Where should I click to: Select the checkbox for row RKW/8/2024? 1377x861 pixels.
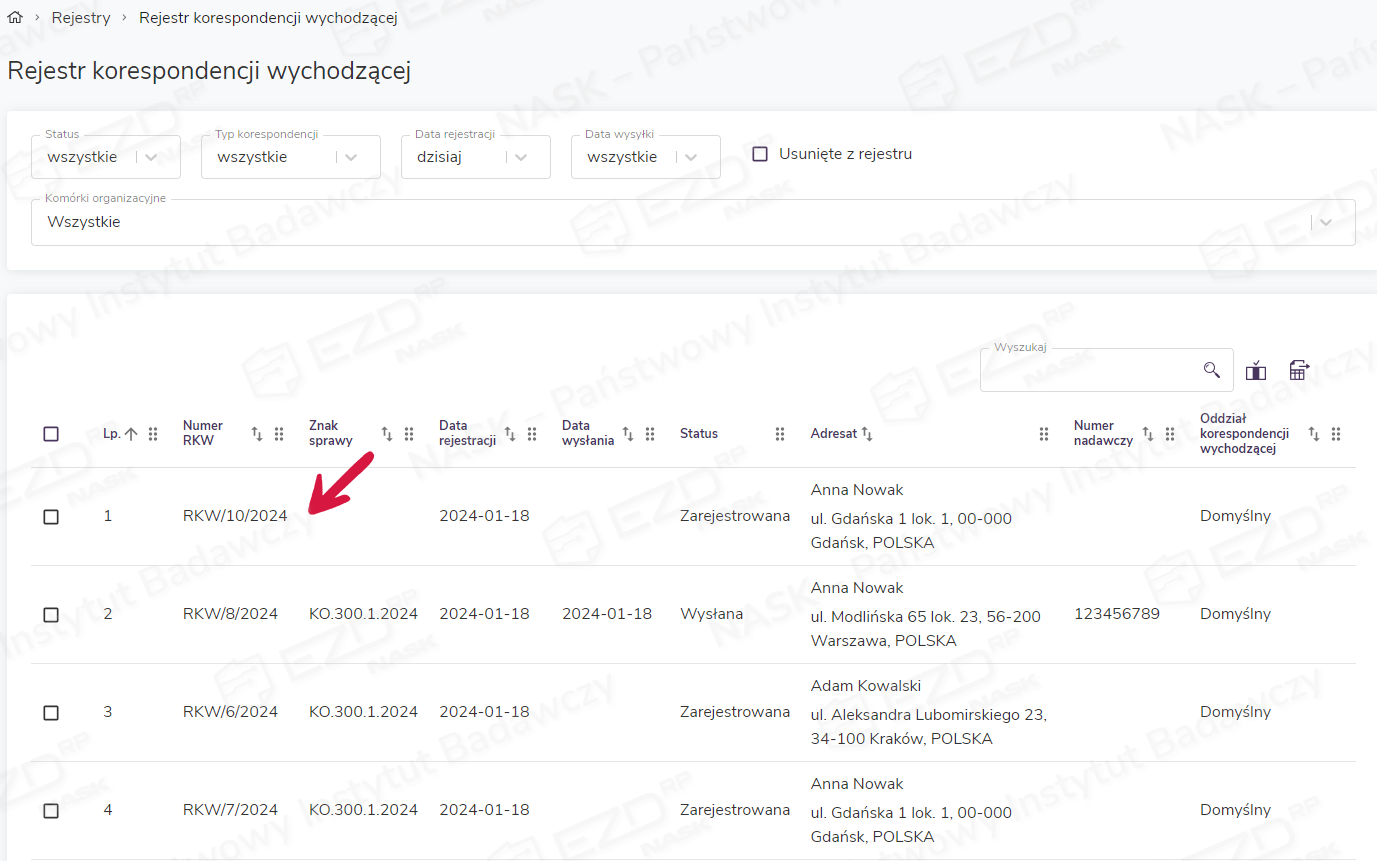(x=51, y=615)
